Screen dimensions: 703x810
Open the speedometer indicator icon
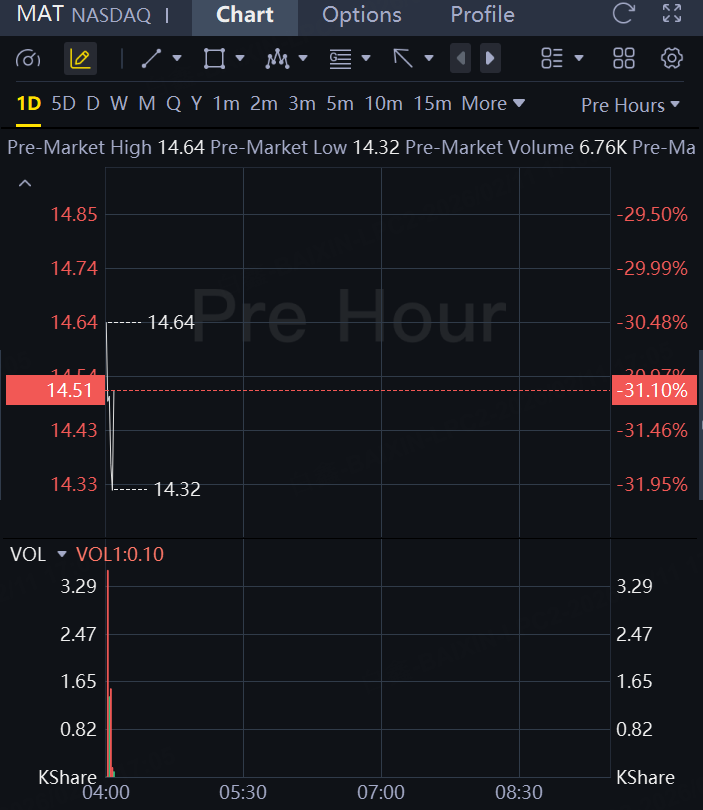pyautogui.click(x=28, y=59)
